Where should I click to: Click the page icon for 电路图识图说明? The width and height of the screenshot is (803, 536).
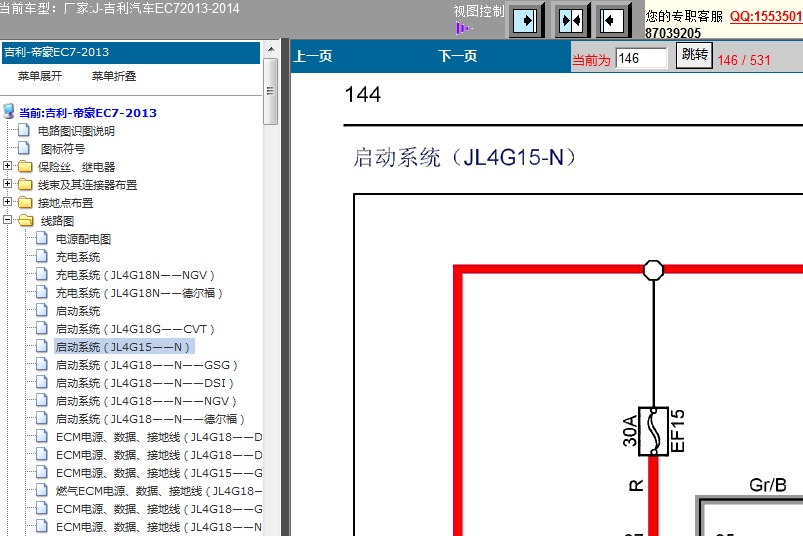coord(24,130)
